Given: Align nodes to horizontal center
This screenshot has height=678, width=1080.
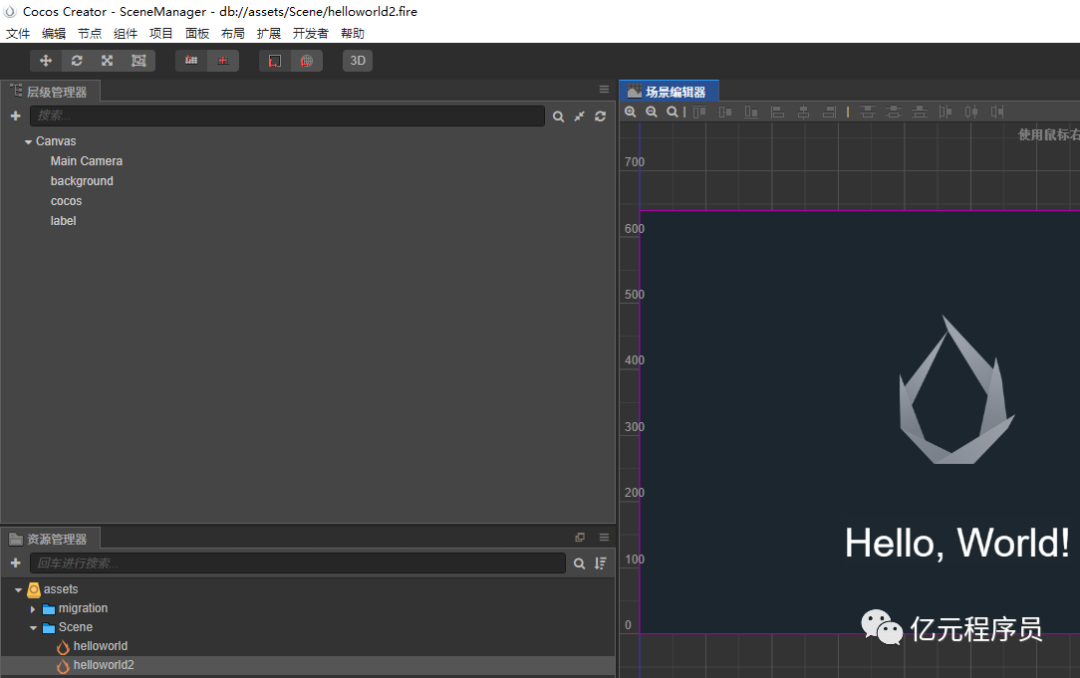Looking at the screenshot, I should [x=803, y=112].
